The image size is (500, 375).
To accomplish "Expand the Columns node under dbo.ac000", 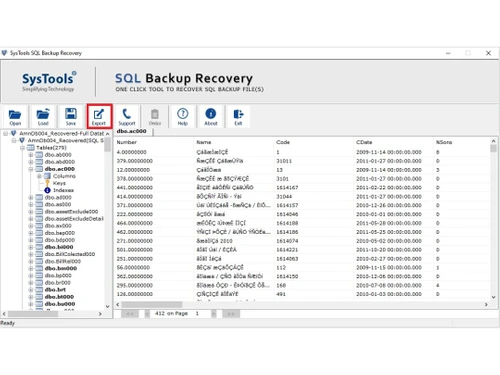I will pyautogui.click(x=39, y=176).
